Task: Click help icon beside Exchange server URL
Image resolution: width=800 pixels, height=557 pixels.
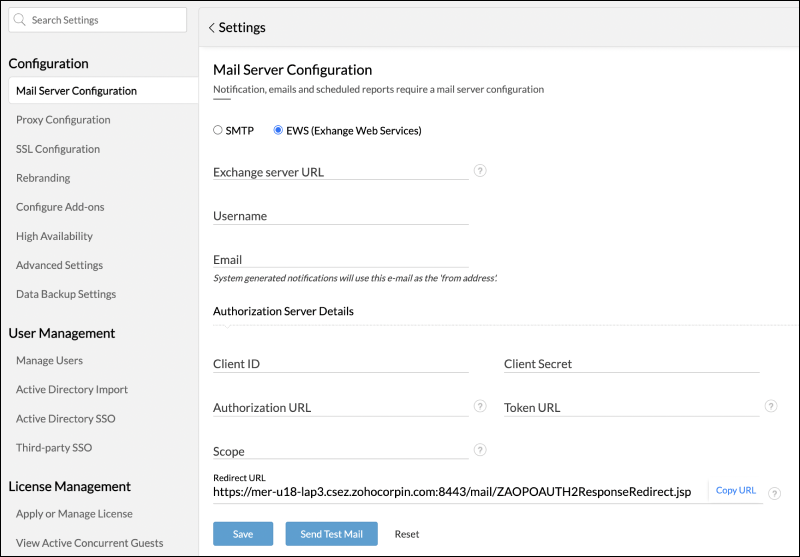Action: [x=480, y=171]
